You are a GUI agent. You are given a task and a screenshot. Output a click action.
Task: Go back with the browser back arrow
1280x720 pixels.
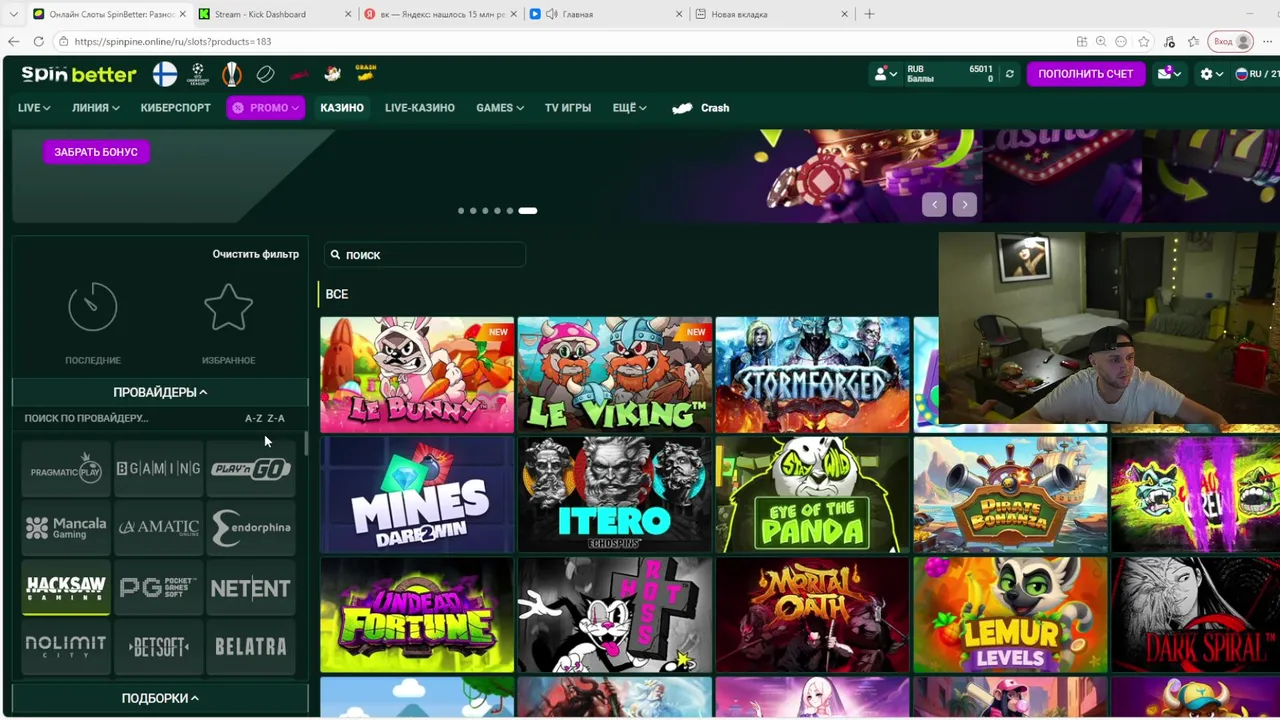pyautogui.click(x=13, y=41)
